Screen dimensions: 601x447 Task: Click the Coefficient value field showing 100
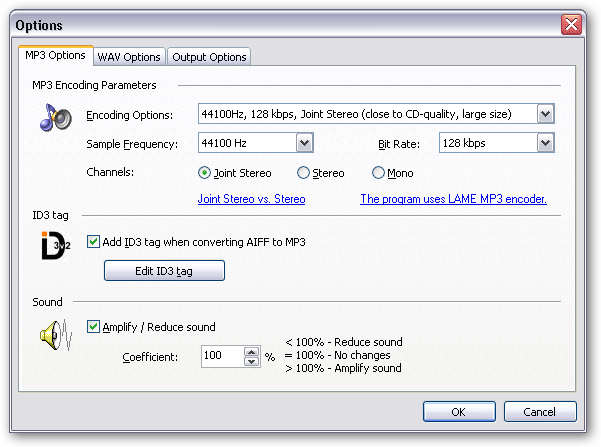[x=222, y=357]
